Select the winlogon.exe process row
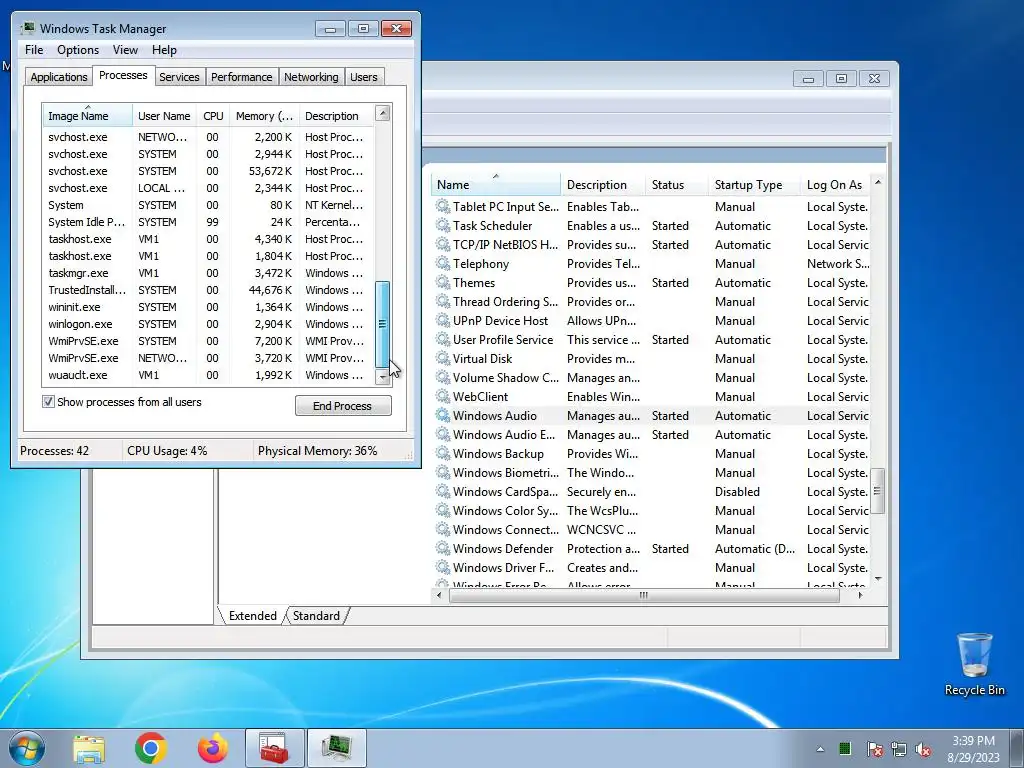The width and height of the screenshot is (1024, 768). 208,324
